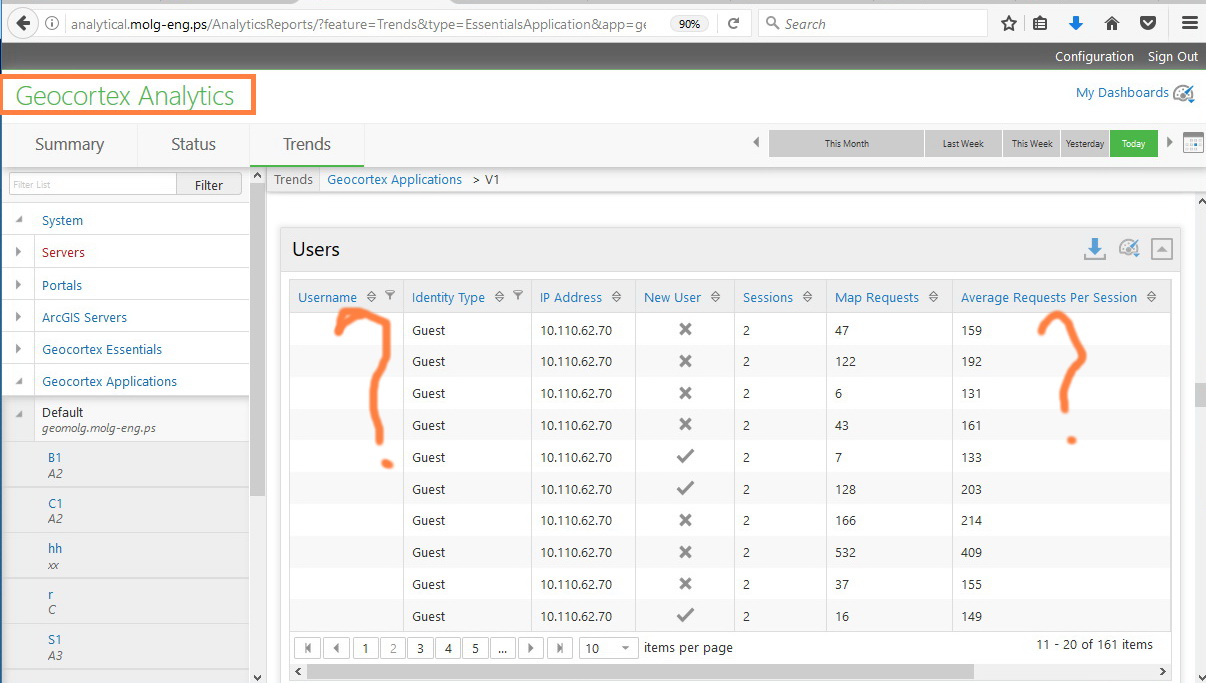1206x683 pixels.
Task: Go to first page of results
Action: 308,648
